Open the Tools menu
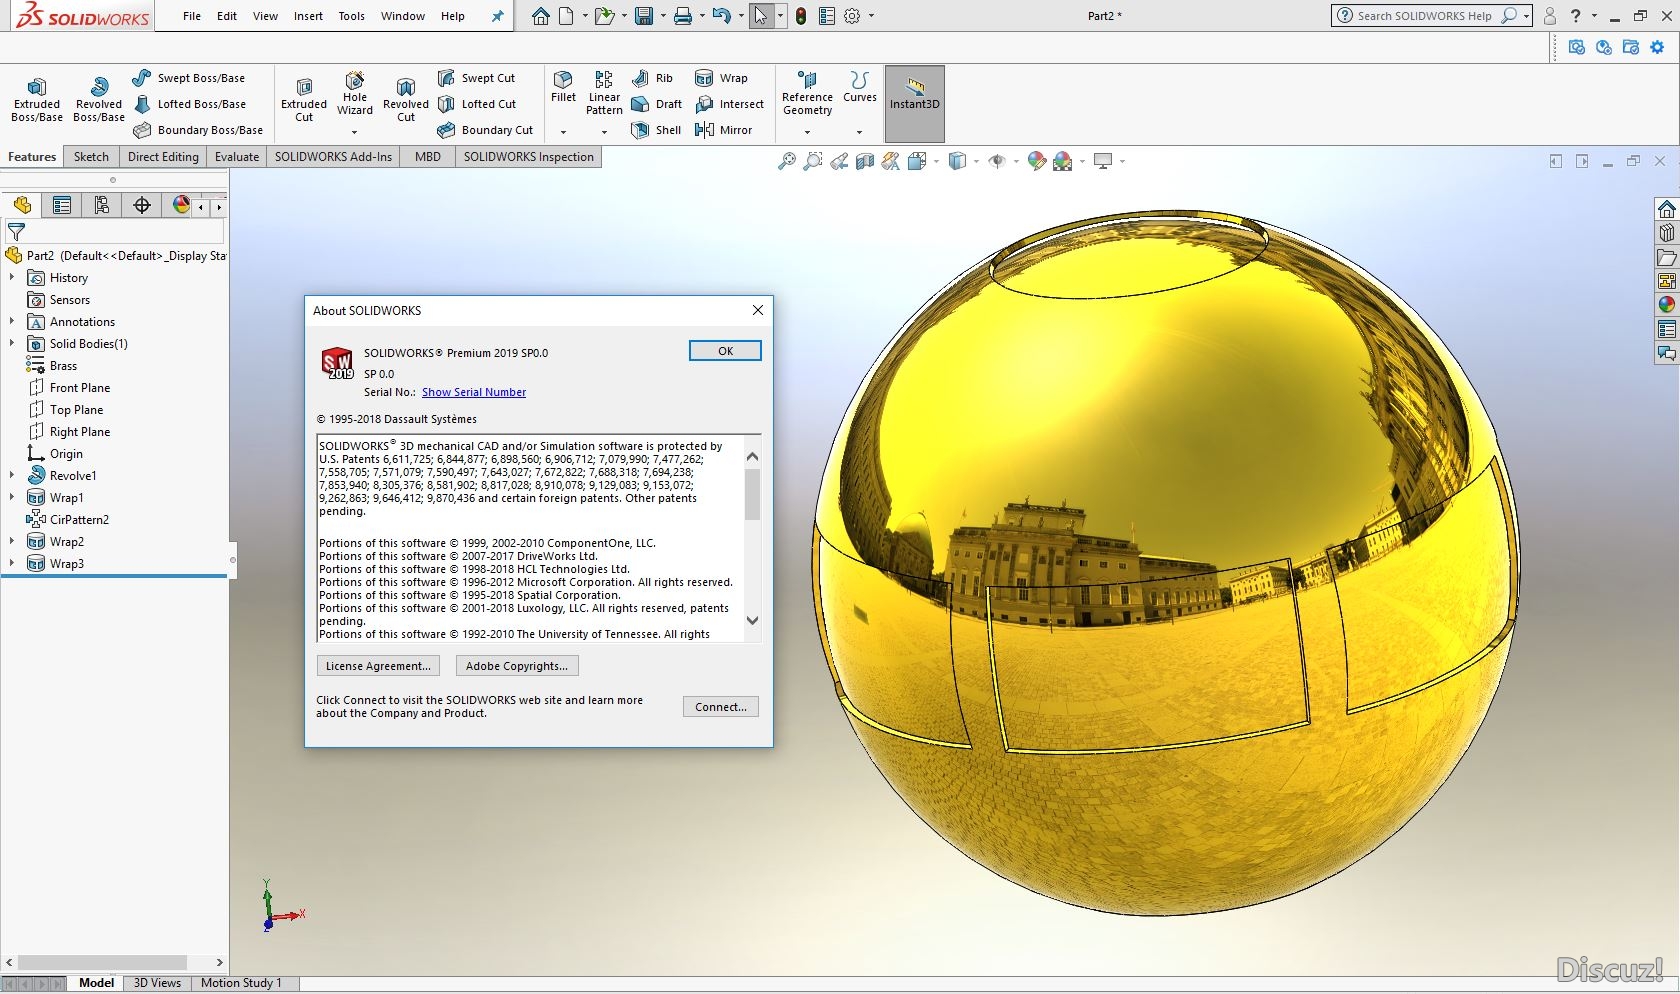1680x994 pixels. (x=351, y=16)
